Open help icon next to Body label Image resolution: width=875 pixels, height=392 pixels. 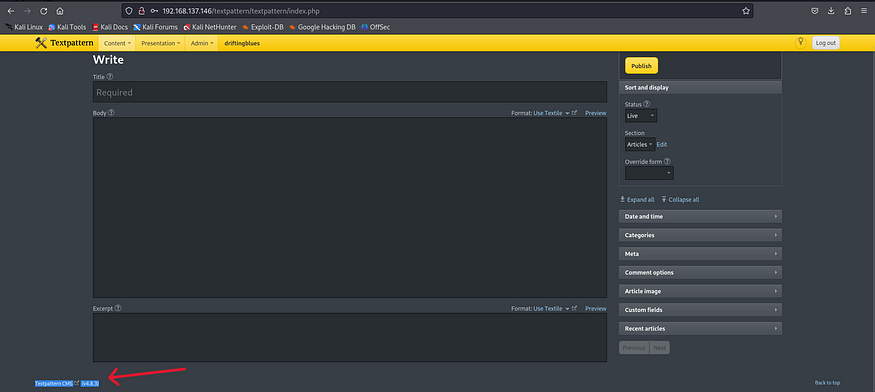(x=111, y=112)
